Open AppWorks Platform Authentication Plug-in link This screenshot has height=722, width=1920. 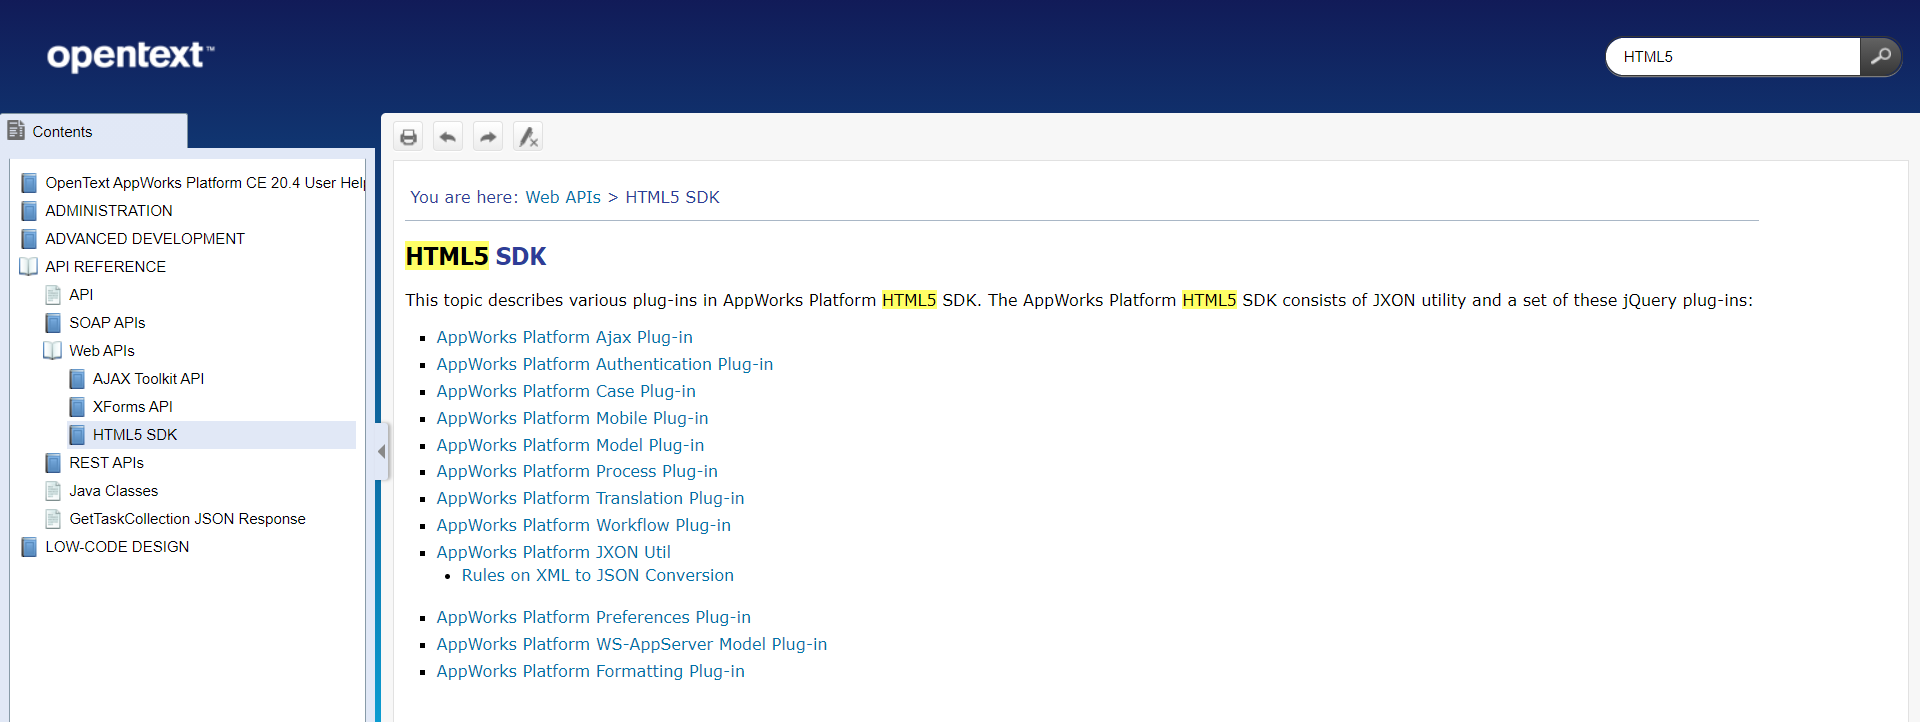tap(605, 365)
